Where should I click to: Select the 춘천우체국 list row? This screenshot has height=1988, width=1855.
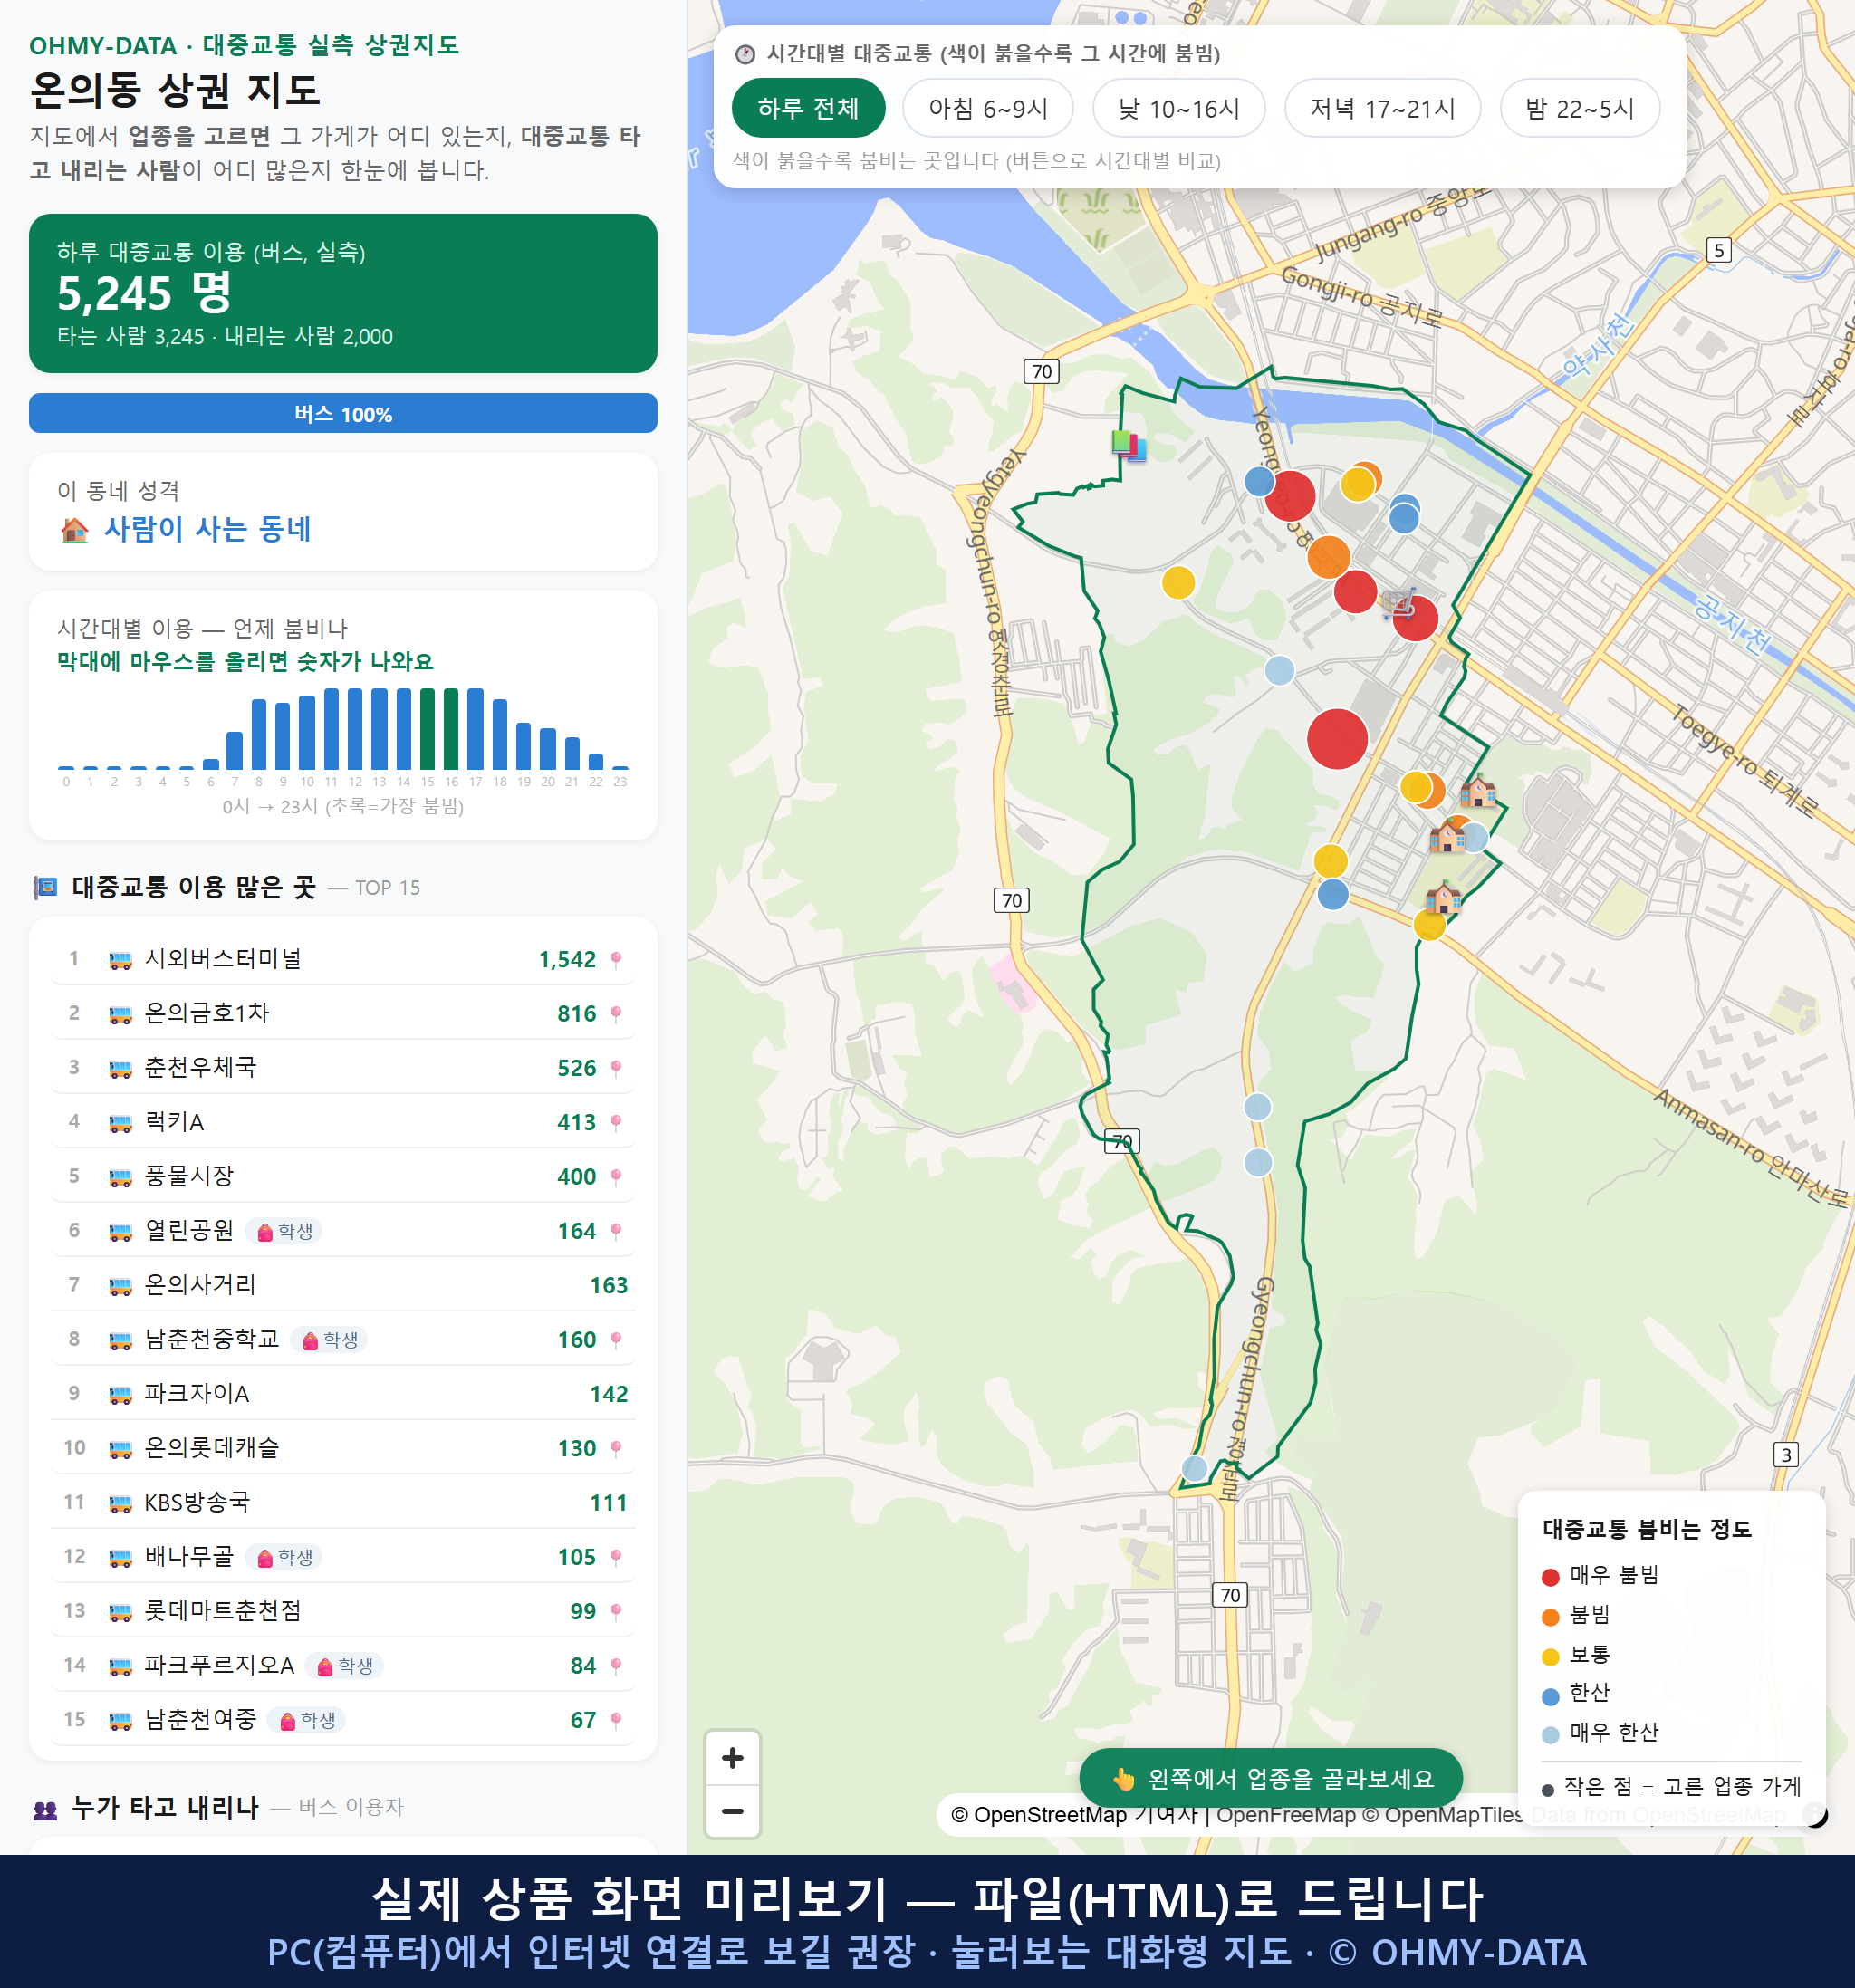343,1067
